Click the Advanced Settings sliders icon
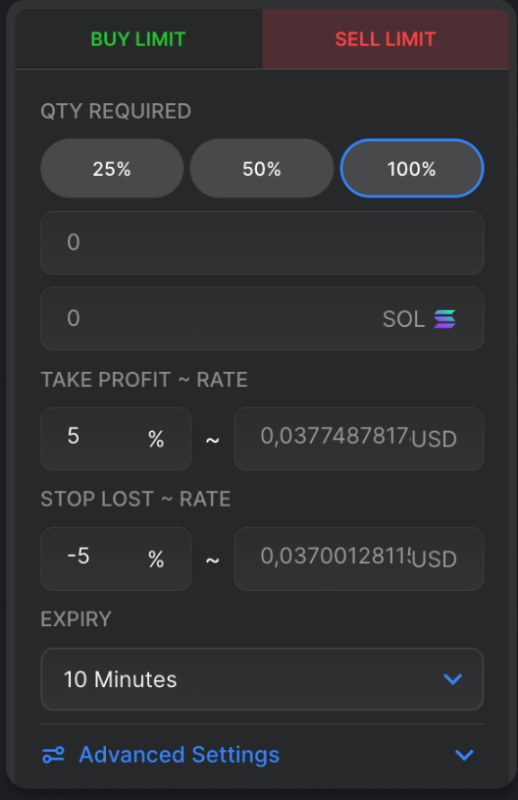The height and width of the screenshot is (800, 518). [53, 755]
